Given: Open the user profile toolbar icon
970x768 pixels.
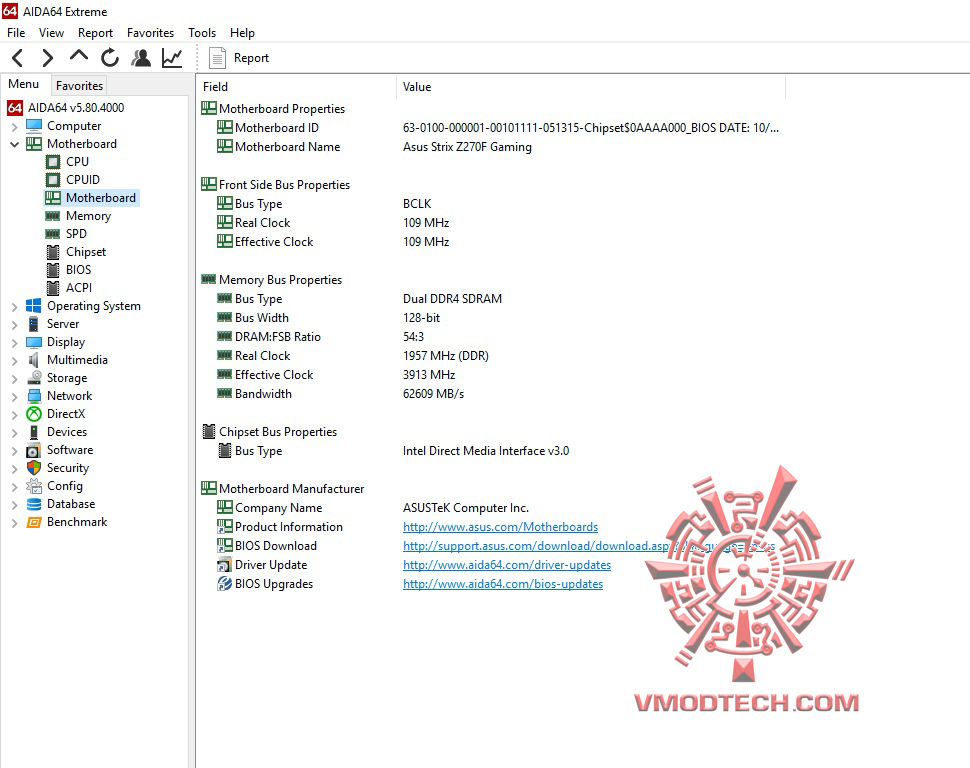Looking at the screenshot, I should click(x=141, y=58).
